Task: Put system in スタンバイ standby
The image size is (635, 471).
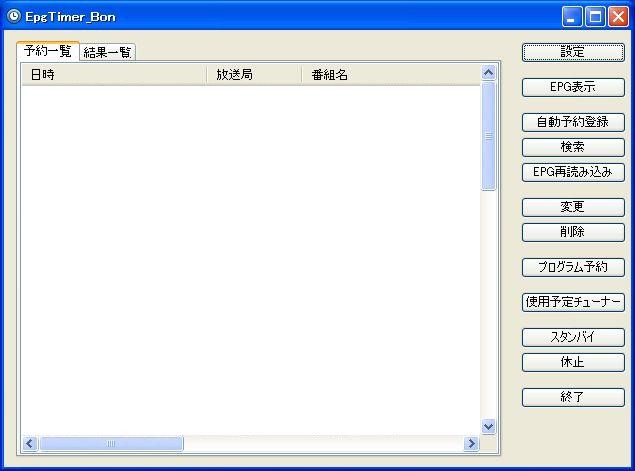Action: tap(573, 337)
